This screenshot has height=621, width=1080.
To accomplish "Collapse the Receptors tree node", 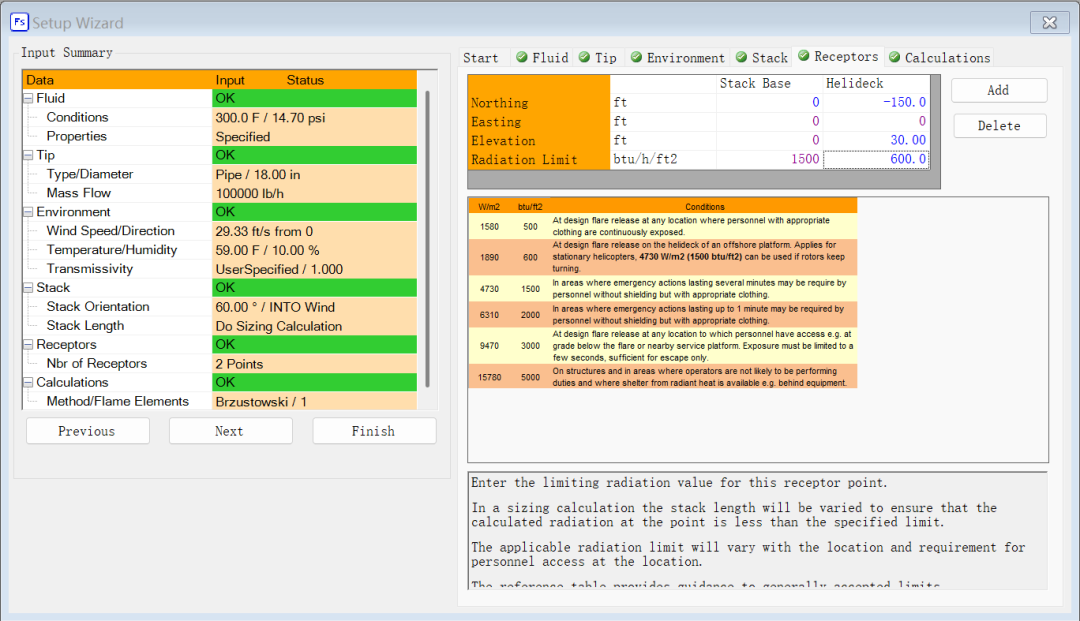I will (x=28, y=344).
